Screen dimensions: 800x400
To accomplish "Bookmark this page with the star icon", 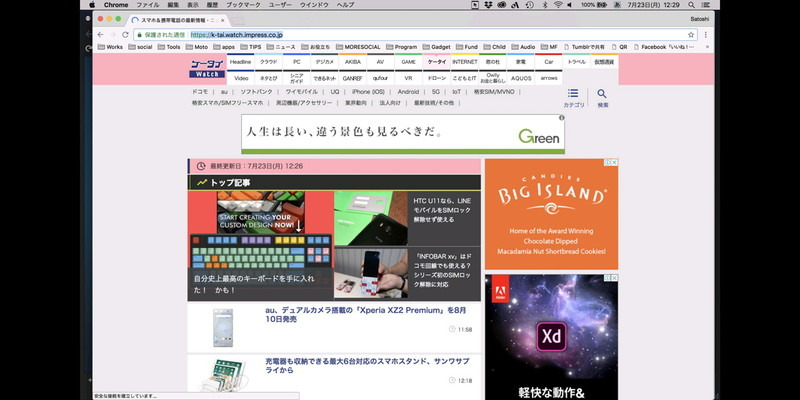I will [x=691, y=35].
